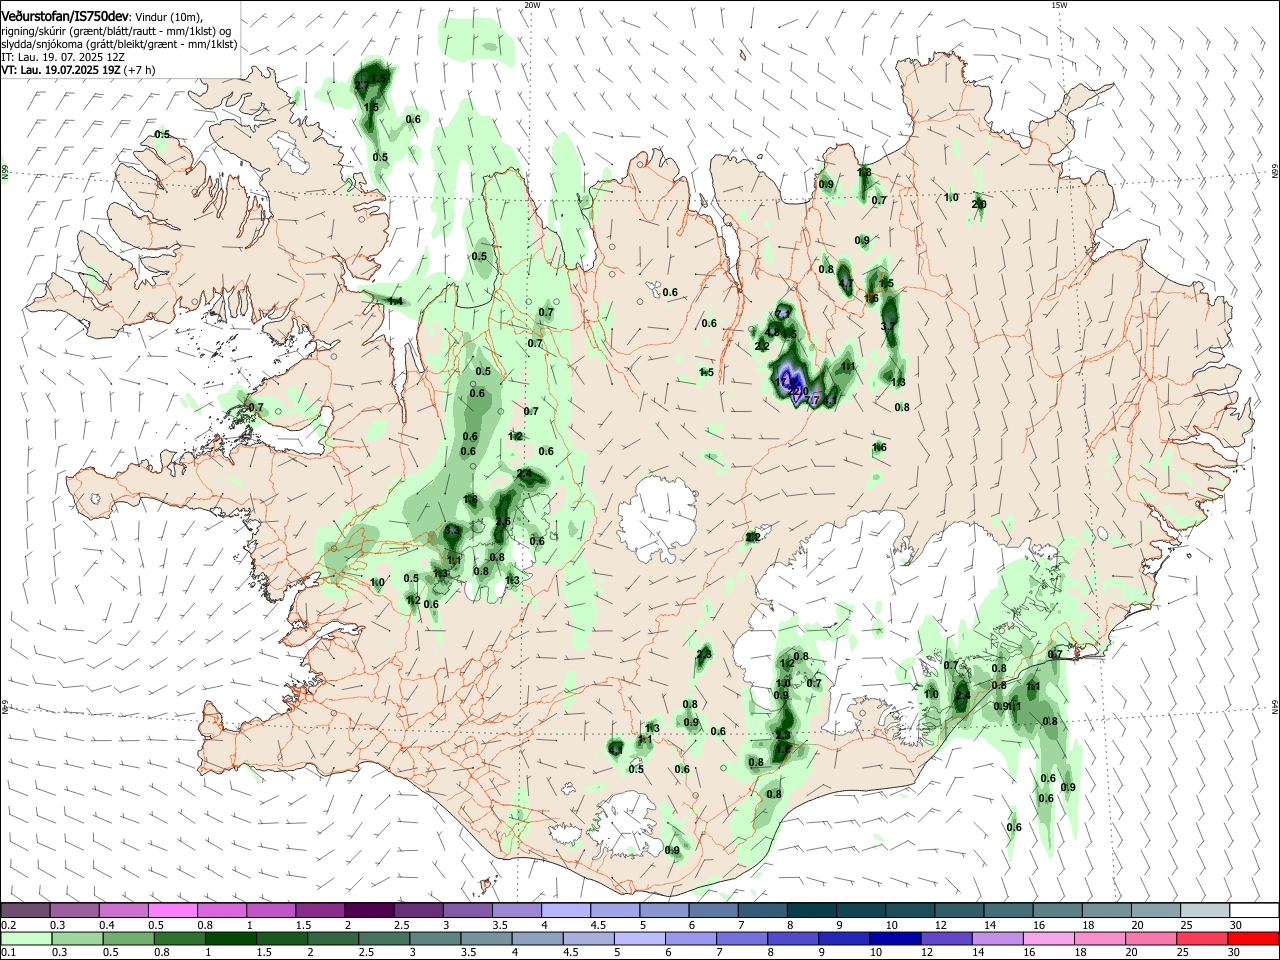This screenshot has width=1280, height=960.
Task: Pick top-row lavender swatch between 4 and 4.5
Action: pyautogui.click(x=565, y=911)
